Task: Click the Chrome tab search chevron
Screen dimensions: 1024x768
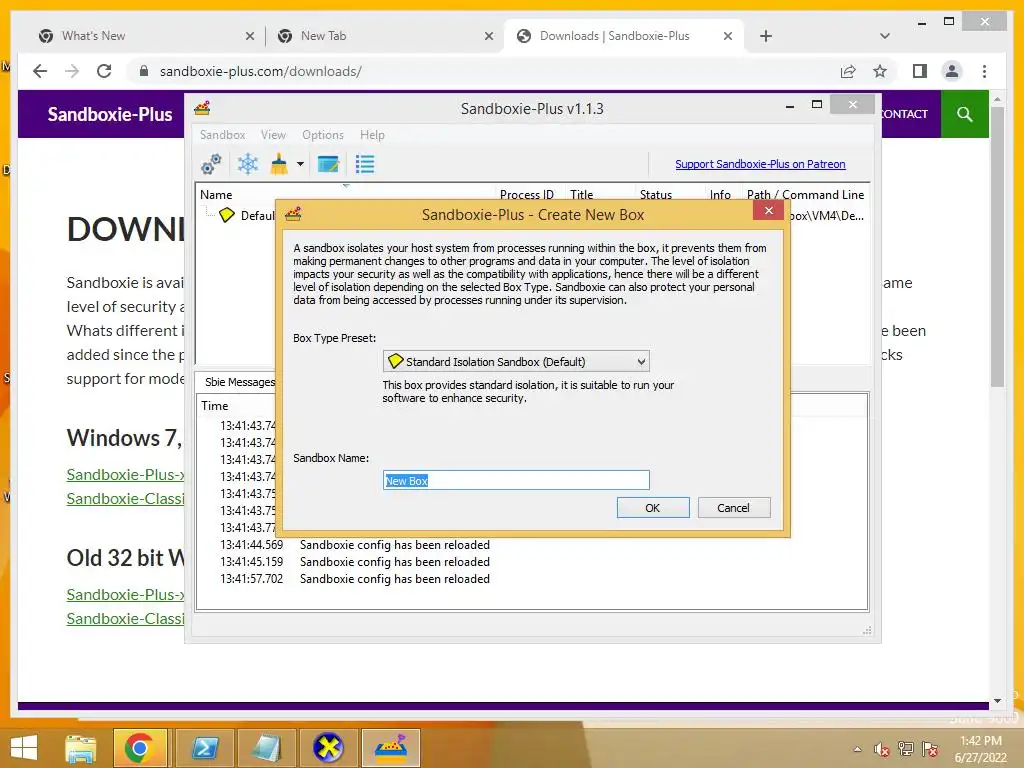Action: point(885,36)
